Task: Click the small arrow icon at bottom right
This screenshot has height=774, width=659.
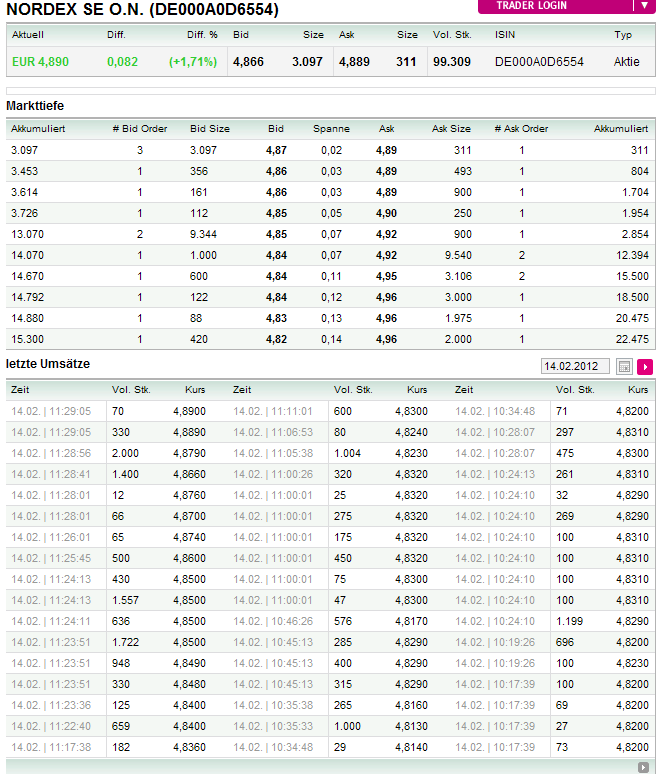Action: (x=643, y=768)
